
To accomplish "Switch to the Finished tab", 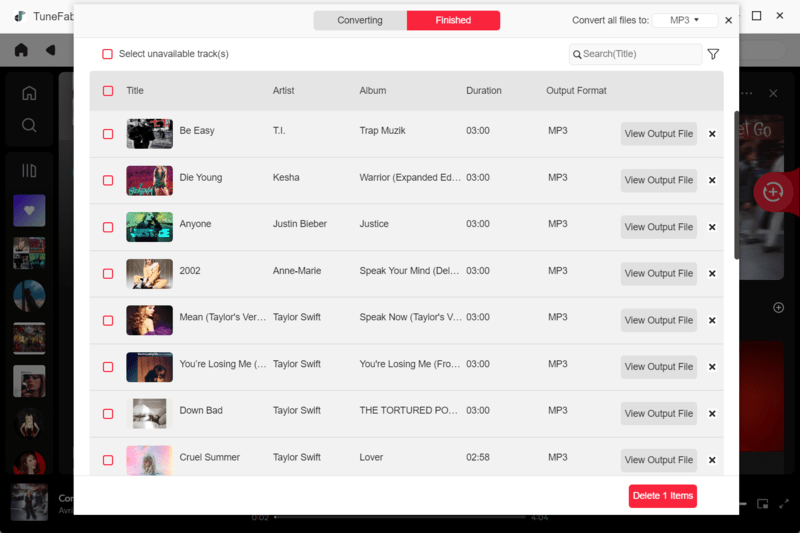I will coord(453,20).
